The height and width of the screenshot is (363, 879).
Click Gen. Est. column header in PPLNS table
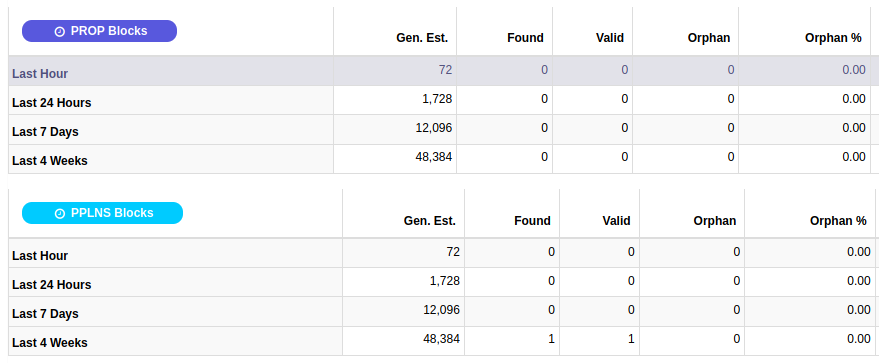(x=429, y=221)
